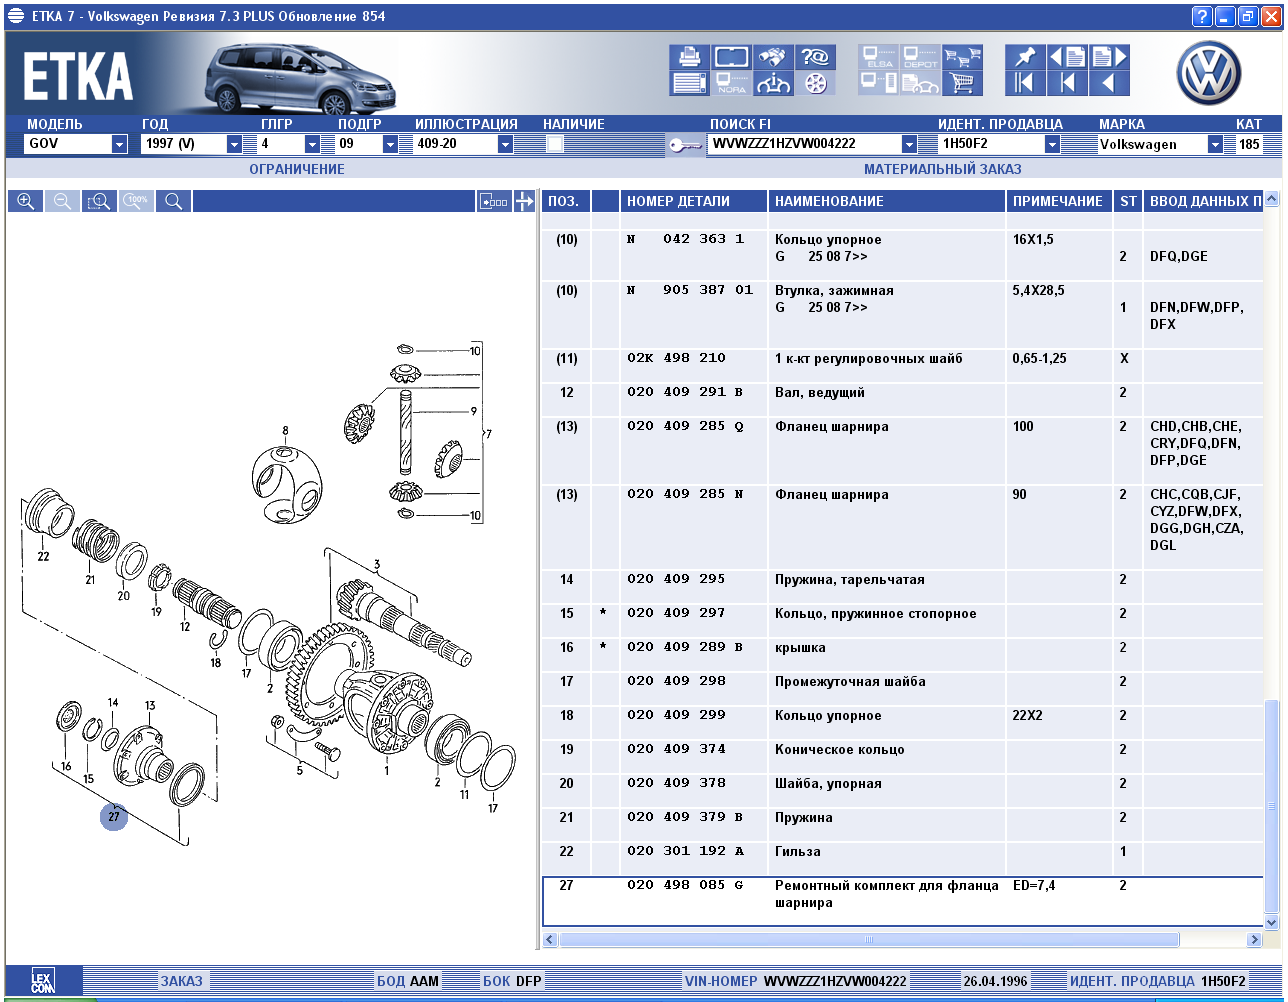1288x1002 pixels.
Task: Click the pushpin bookmark icon
Action: [x=1024, y=57]
